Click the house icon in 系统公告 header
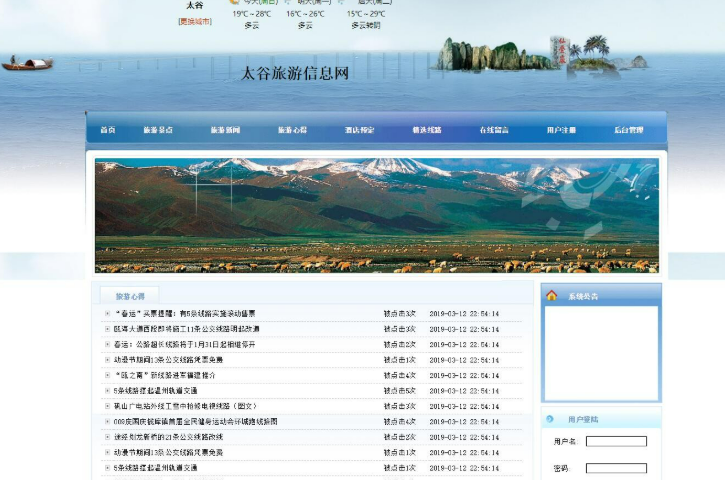The height and width of the screenshot is (480, 725). (551, 295)
